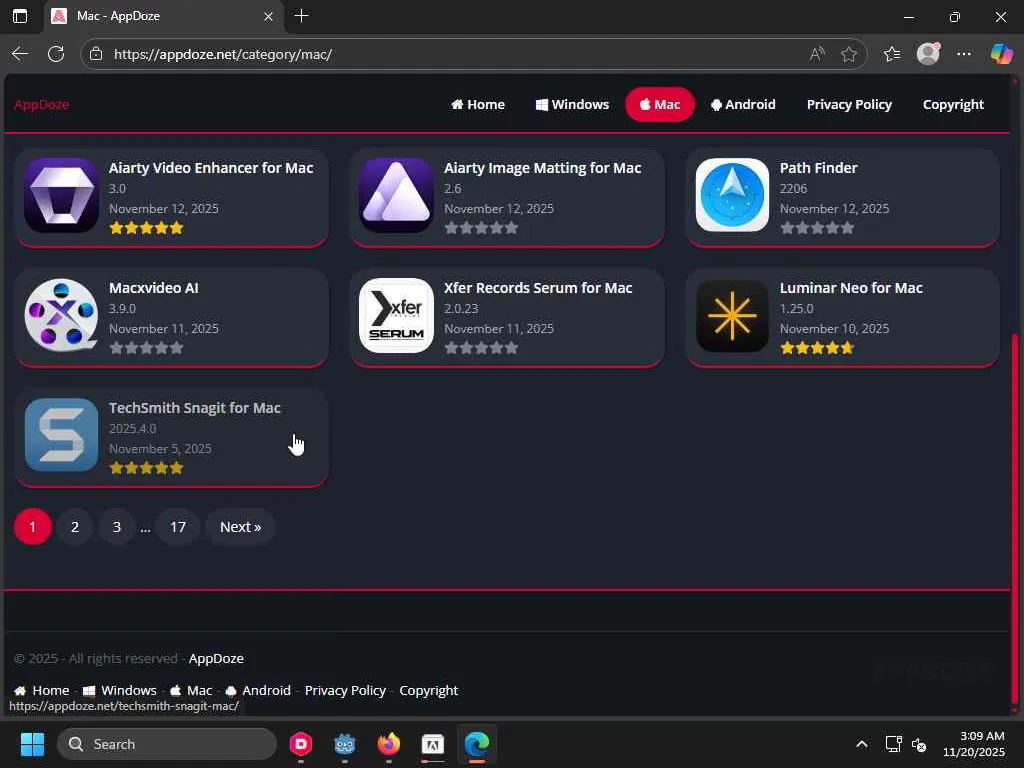This screenshot has width=1024, height=768.
Task: Click the Luminar Neo star rating
Action: pos(817,348)
